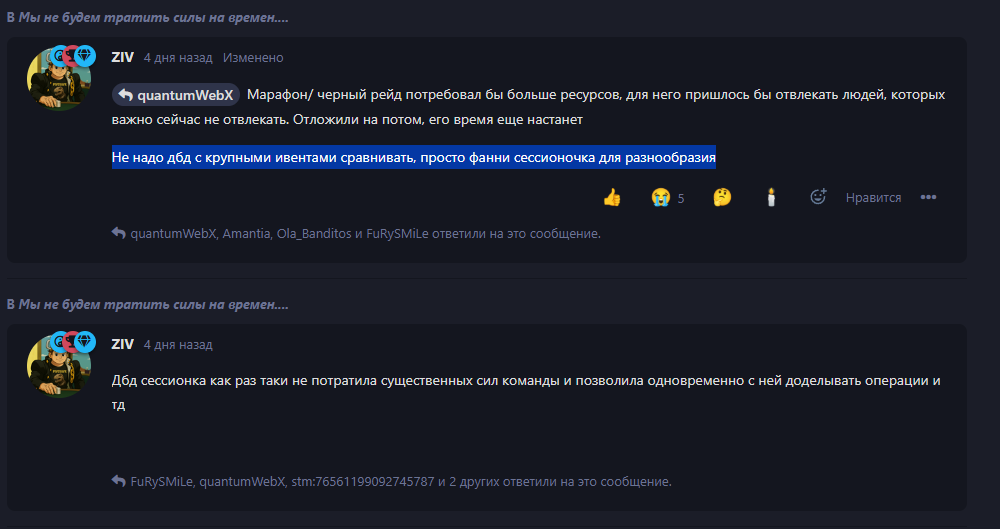Open the thread title link above the Дбд сессионка post

click(153, 305)
